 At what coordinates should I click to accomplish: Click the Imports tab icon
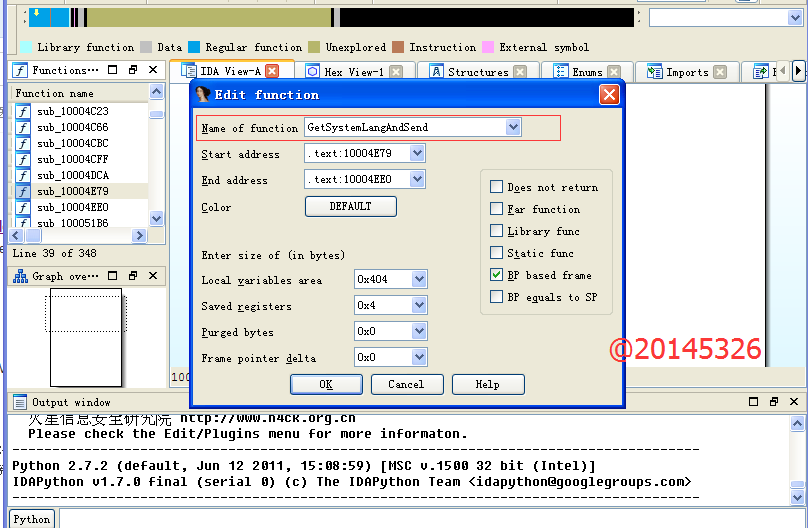point(655,72)
